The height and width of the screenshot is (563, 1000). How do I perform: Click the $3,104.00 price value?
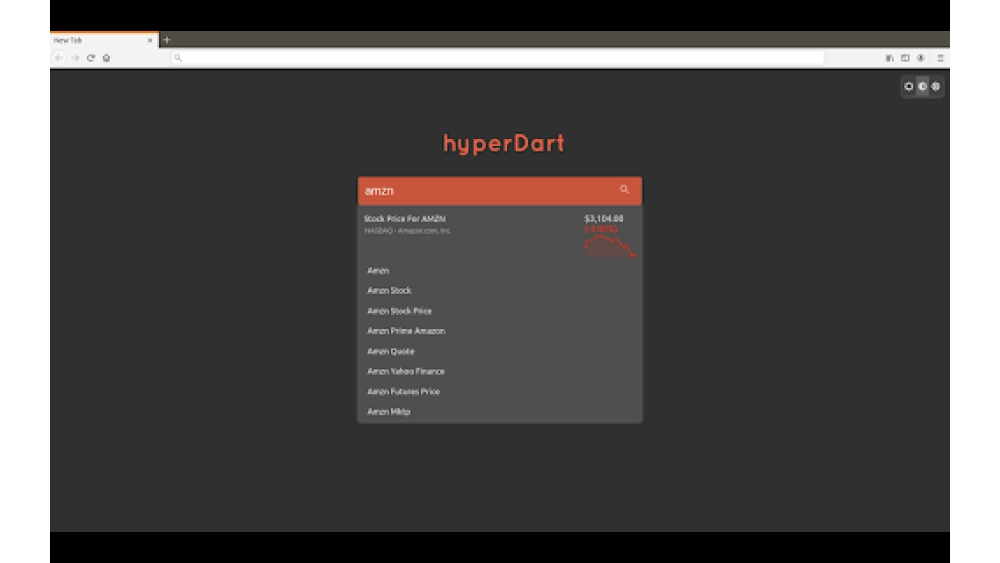point(604,218)
